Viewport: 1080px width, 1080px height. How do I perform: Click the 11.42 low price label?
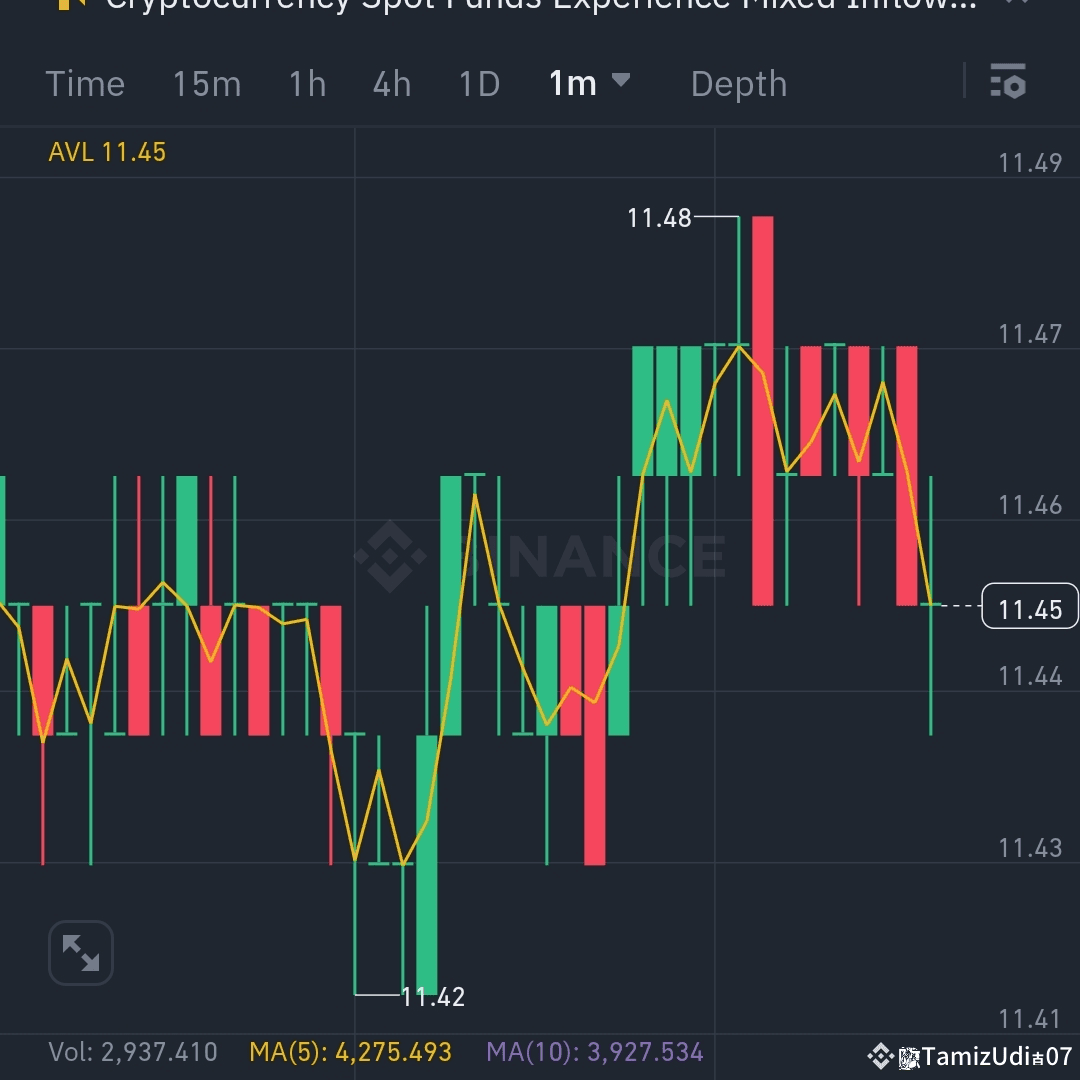[x=432, y=996]
